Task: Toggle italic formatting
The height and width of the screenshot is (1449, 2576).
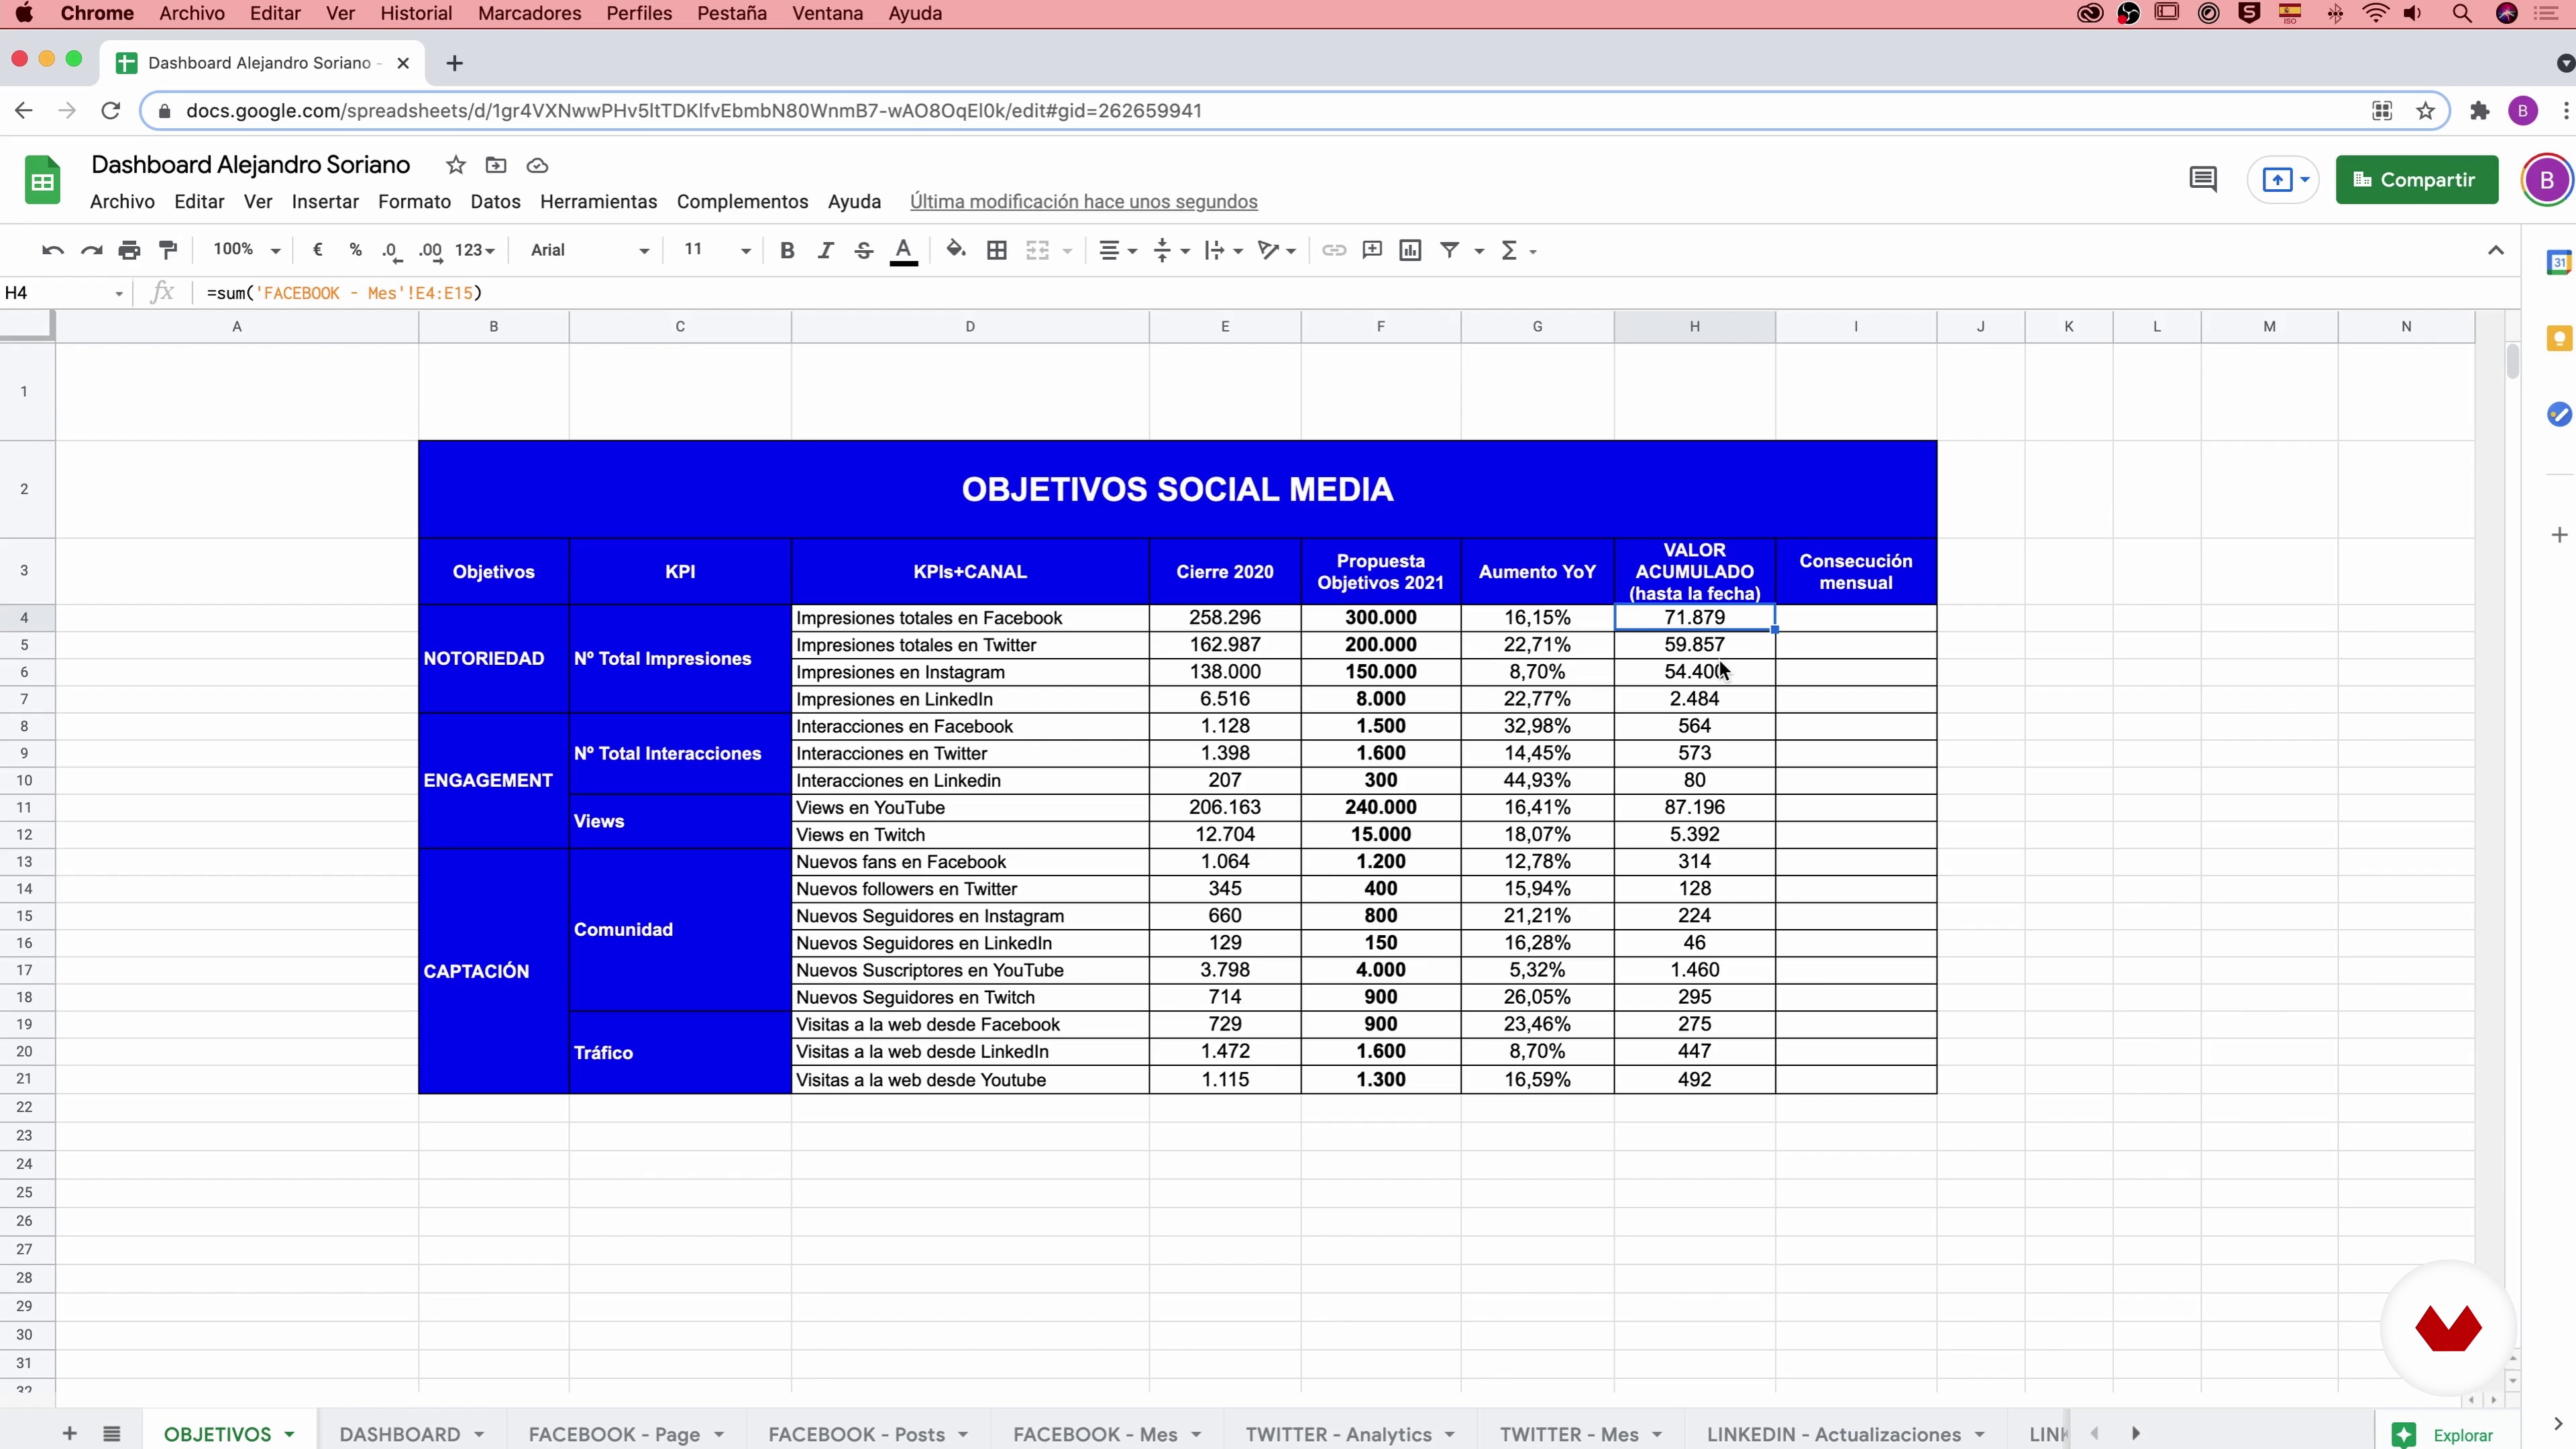Action: click(825, 250)
